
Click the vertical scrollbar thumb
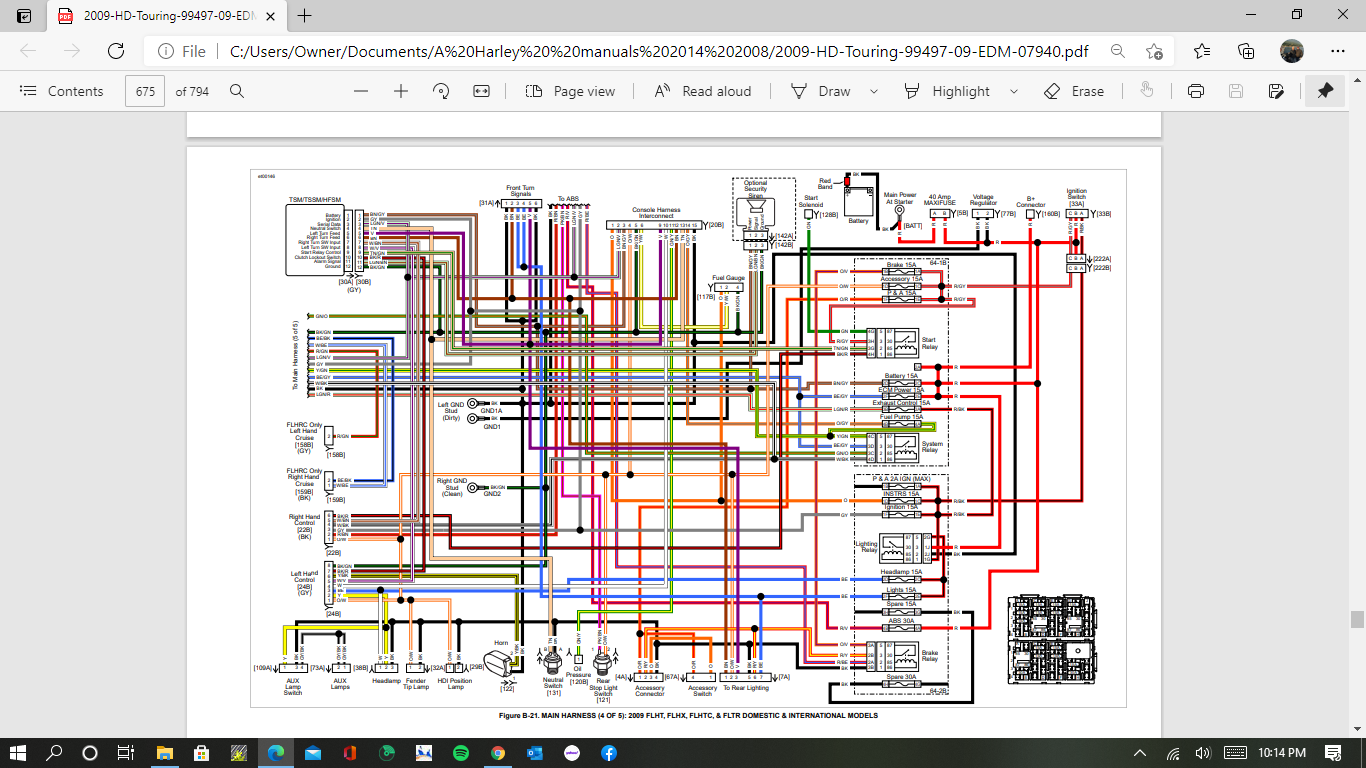click(1357, 620)
